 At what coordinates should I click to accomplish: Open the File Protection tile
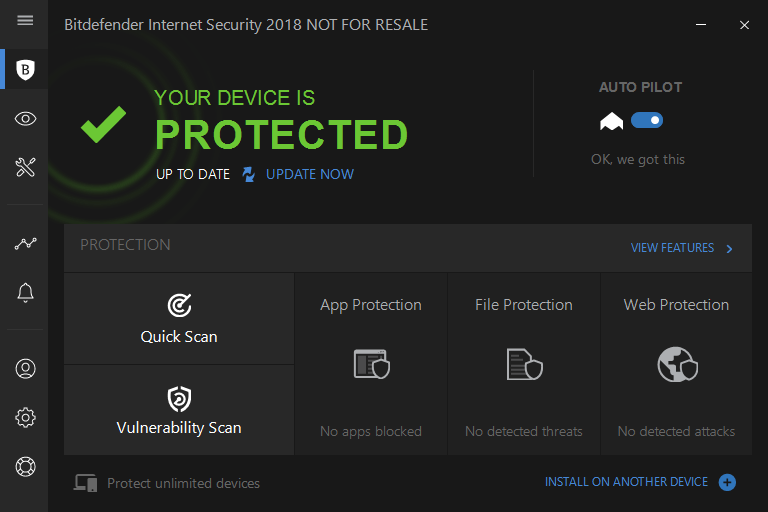[x=524, y=364]
